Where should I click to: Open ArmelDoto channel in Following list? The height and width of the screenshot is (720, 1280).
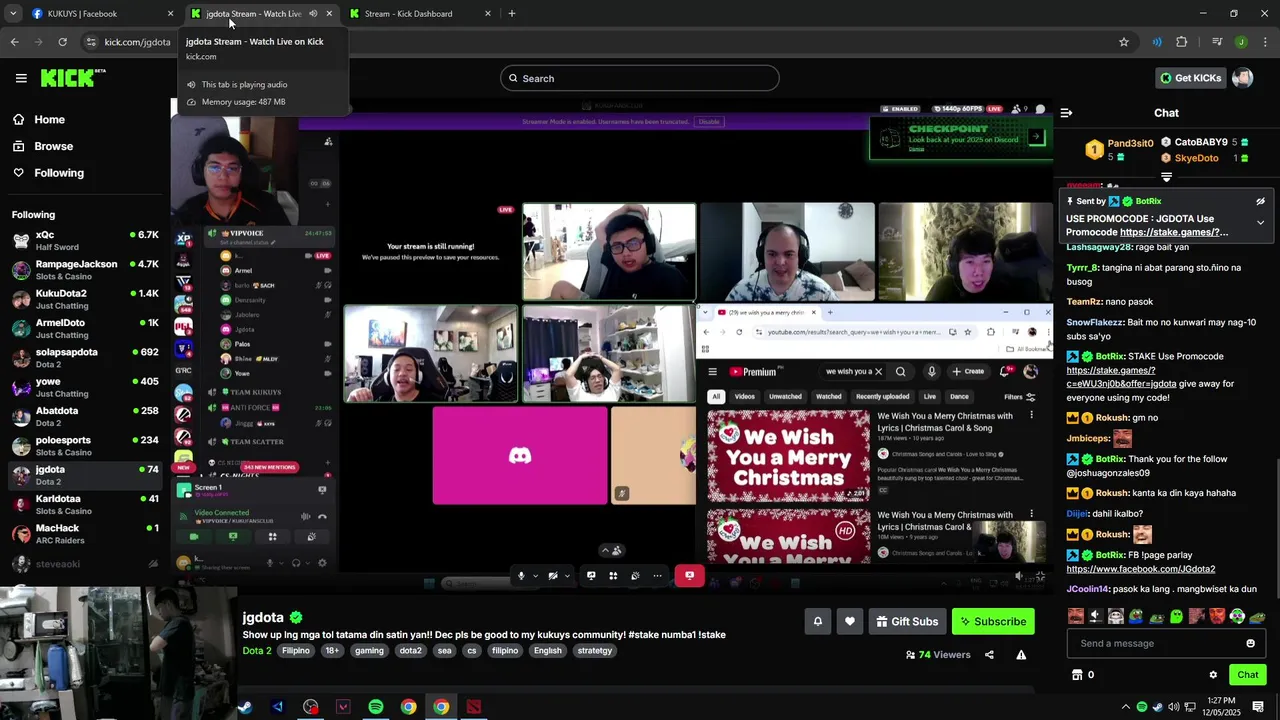(x=85, y=328)
